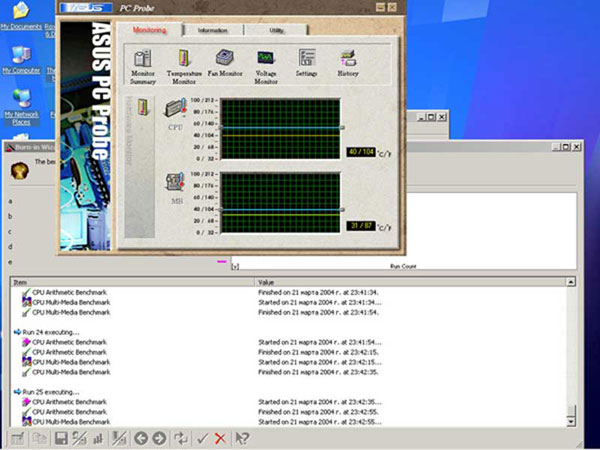
Task: Click value Finished at 23:41:34
Action: (x=318, y=292)
